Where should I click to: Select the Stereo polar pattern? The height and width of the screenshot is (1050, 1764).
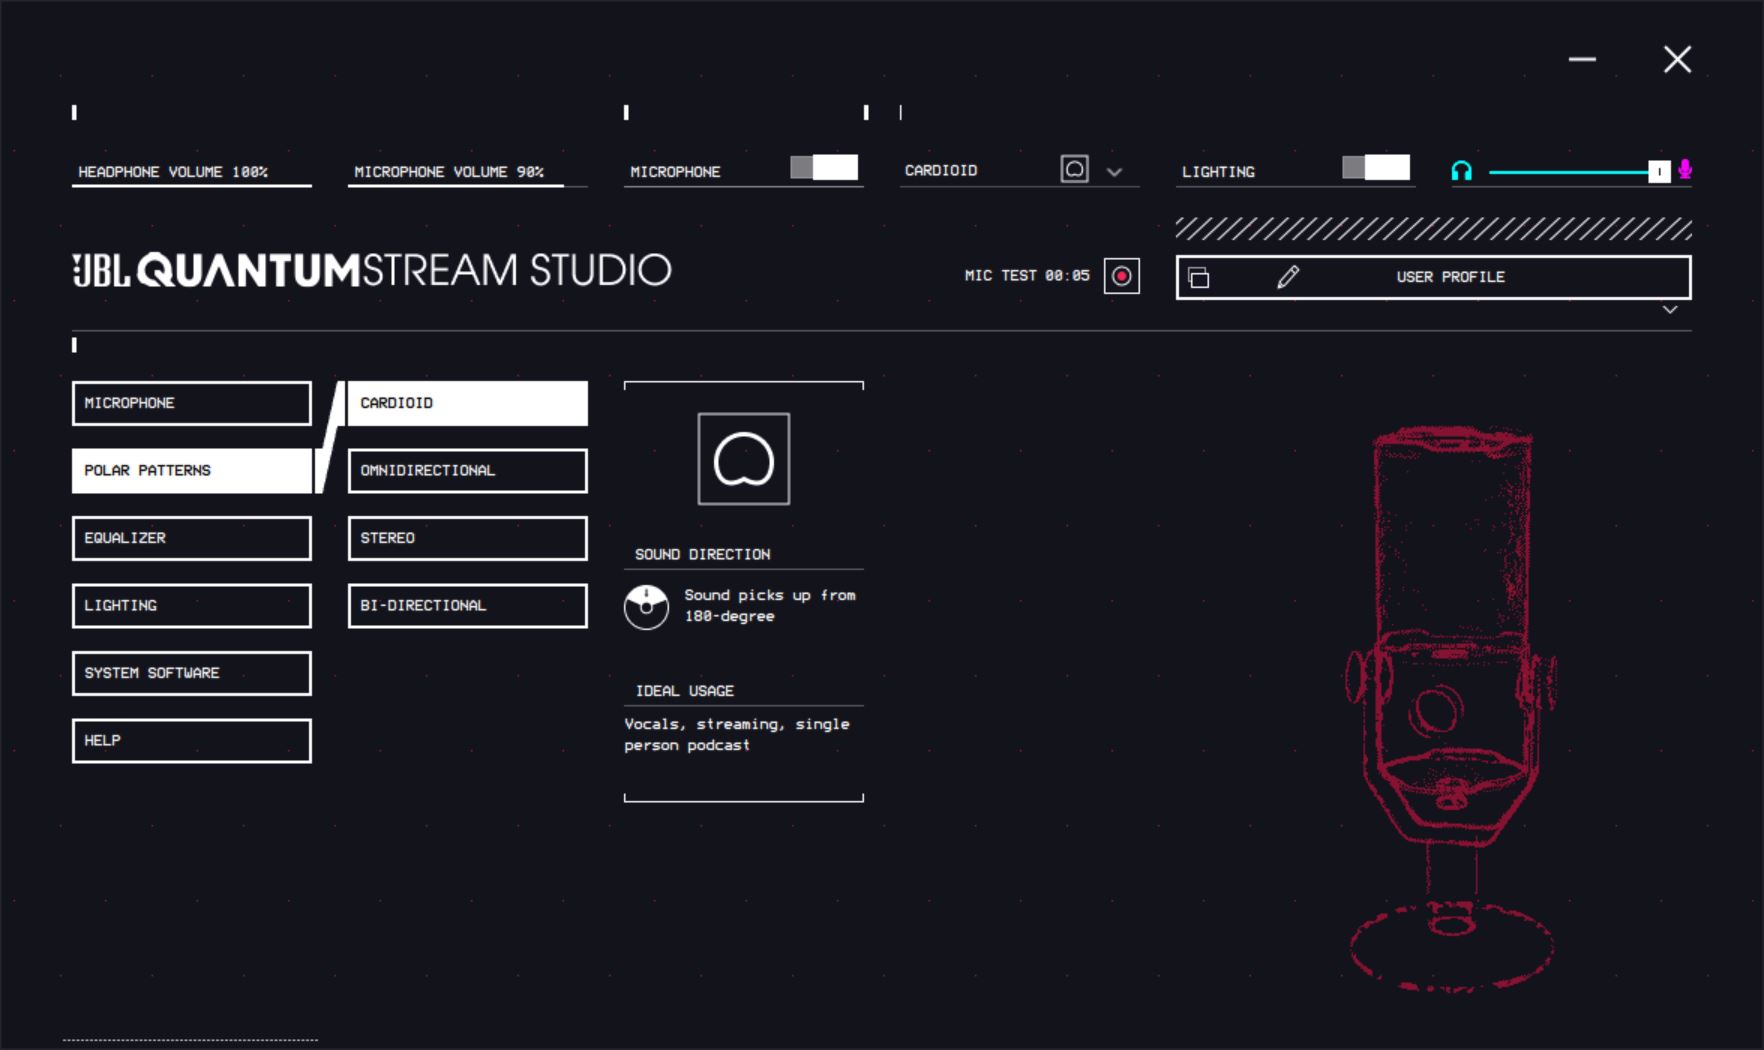[x=468, y=538]
